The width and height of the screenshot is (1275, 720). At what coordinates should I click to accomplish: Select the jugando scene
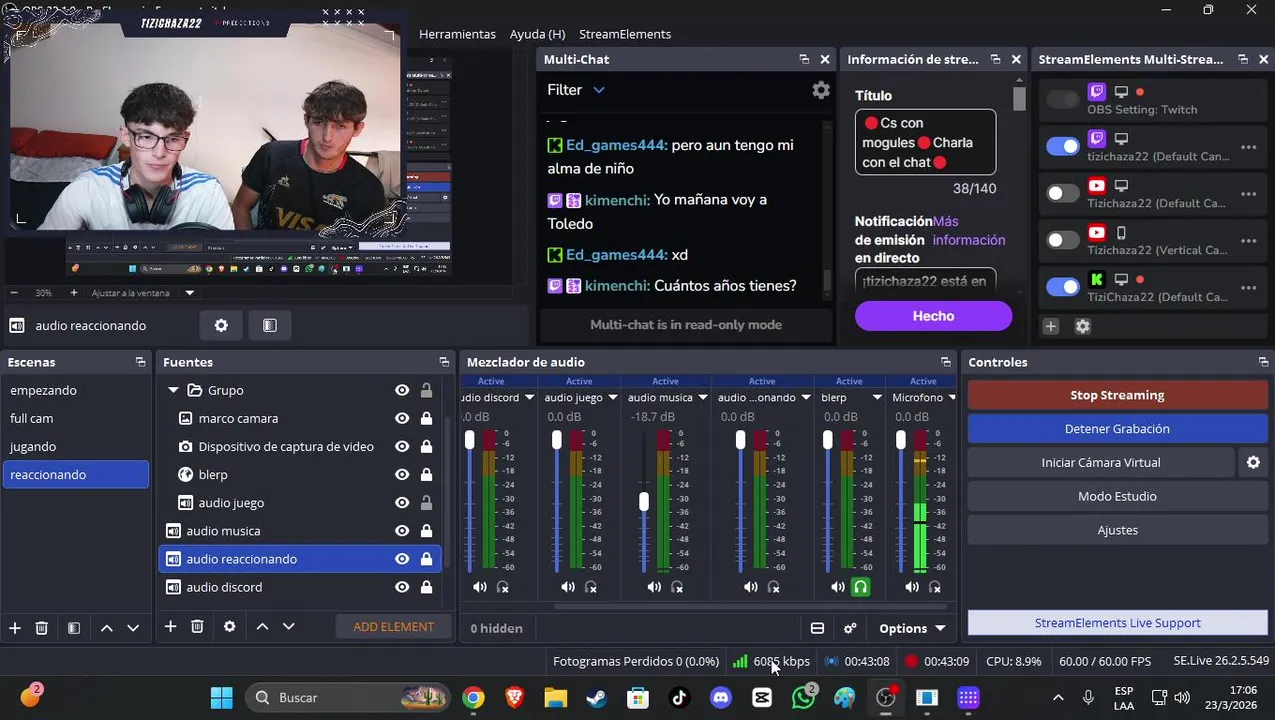pyautogui.click(x=76, y=446)
